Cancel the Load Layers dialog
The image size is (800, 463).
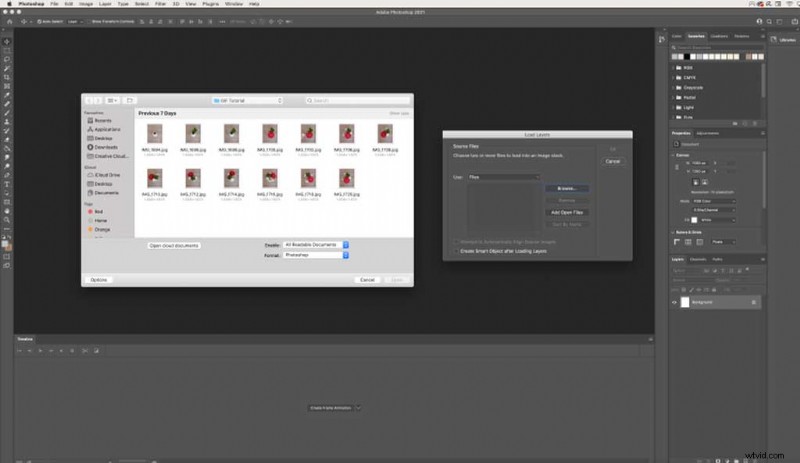(613, 161)
